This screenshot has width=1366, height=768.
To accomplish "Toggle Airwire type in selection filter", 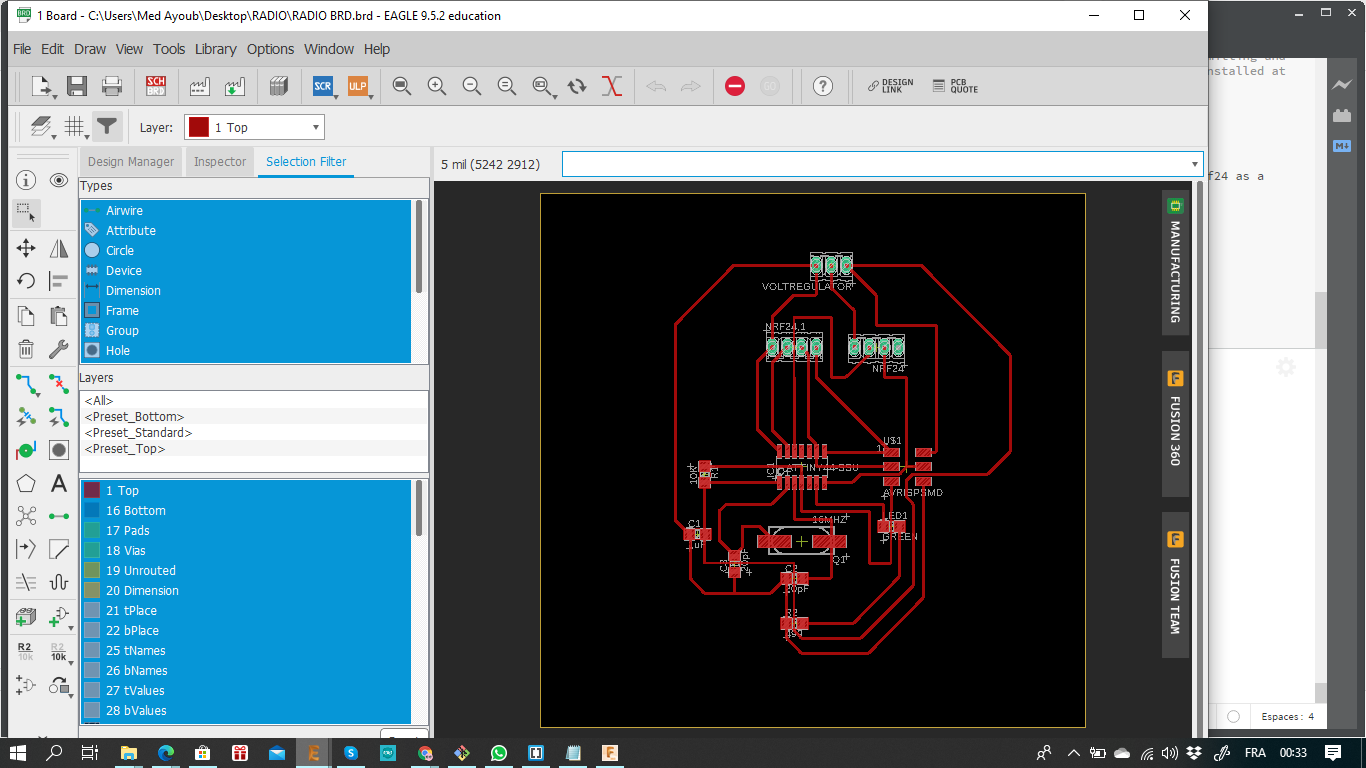I will (124, 211).
